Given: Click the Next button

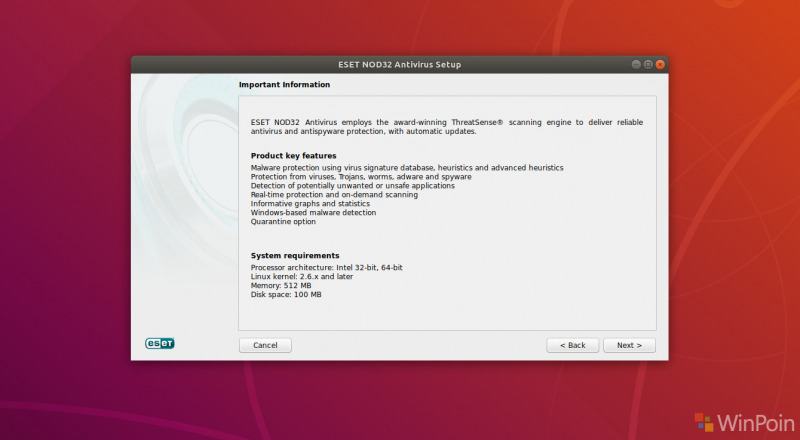Looking at the screenshot, I should (629, 345).
